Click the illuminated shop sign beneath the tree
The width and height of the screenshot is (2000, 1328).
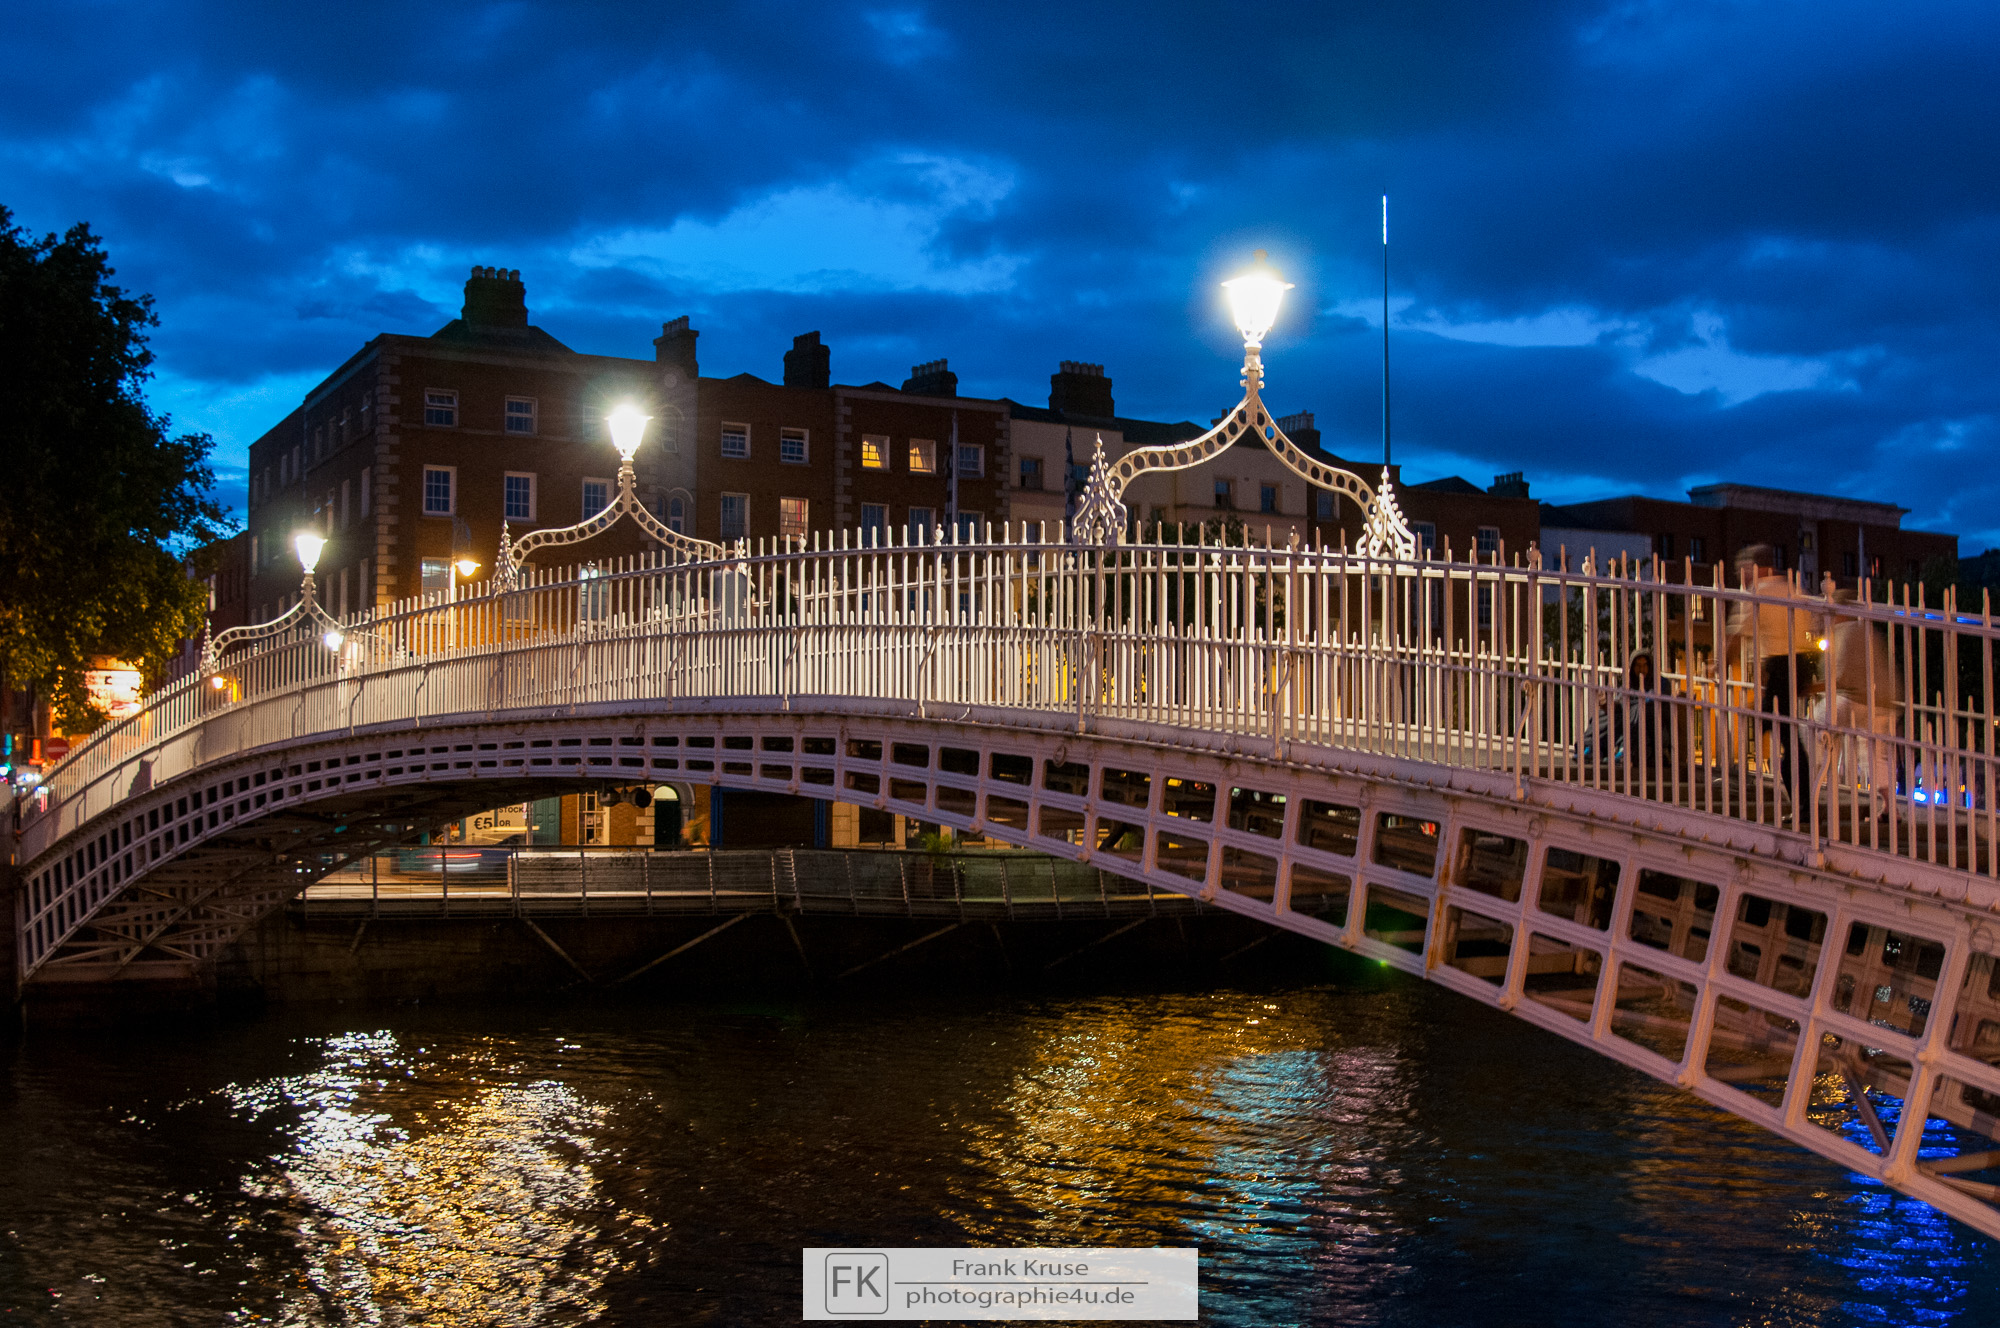point(113,690)
